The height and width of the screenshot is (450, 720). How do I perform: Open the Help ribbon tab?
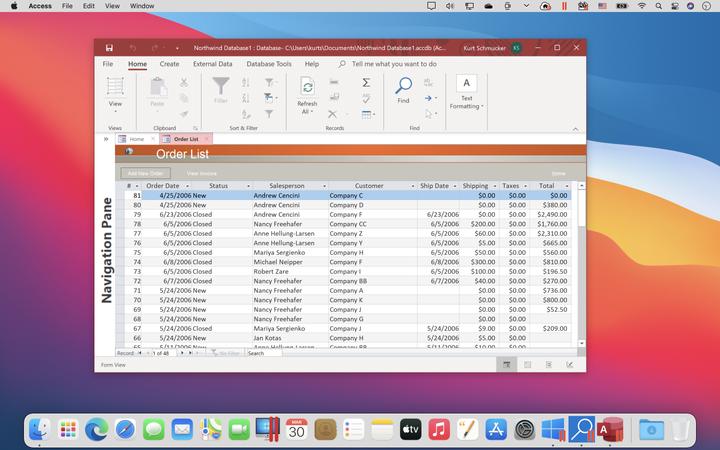(x=312, y=64)
